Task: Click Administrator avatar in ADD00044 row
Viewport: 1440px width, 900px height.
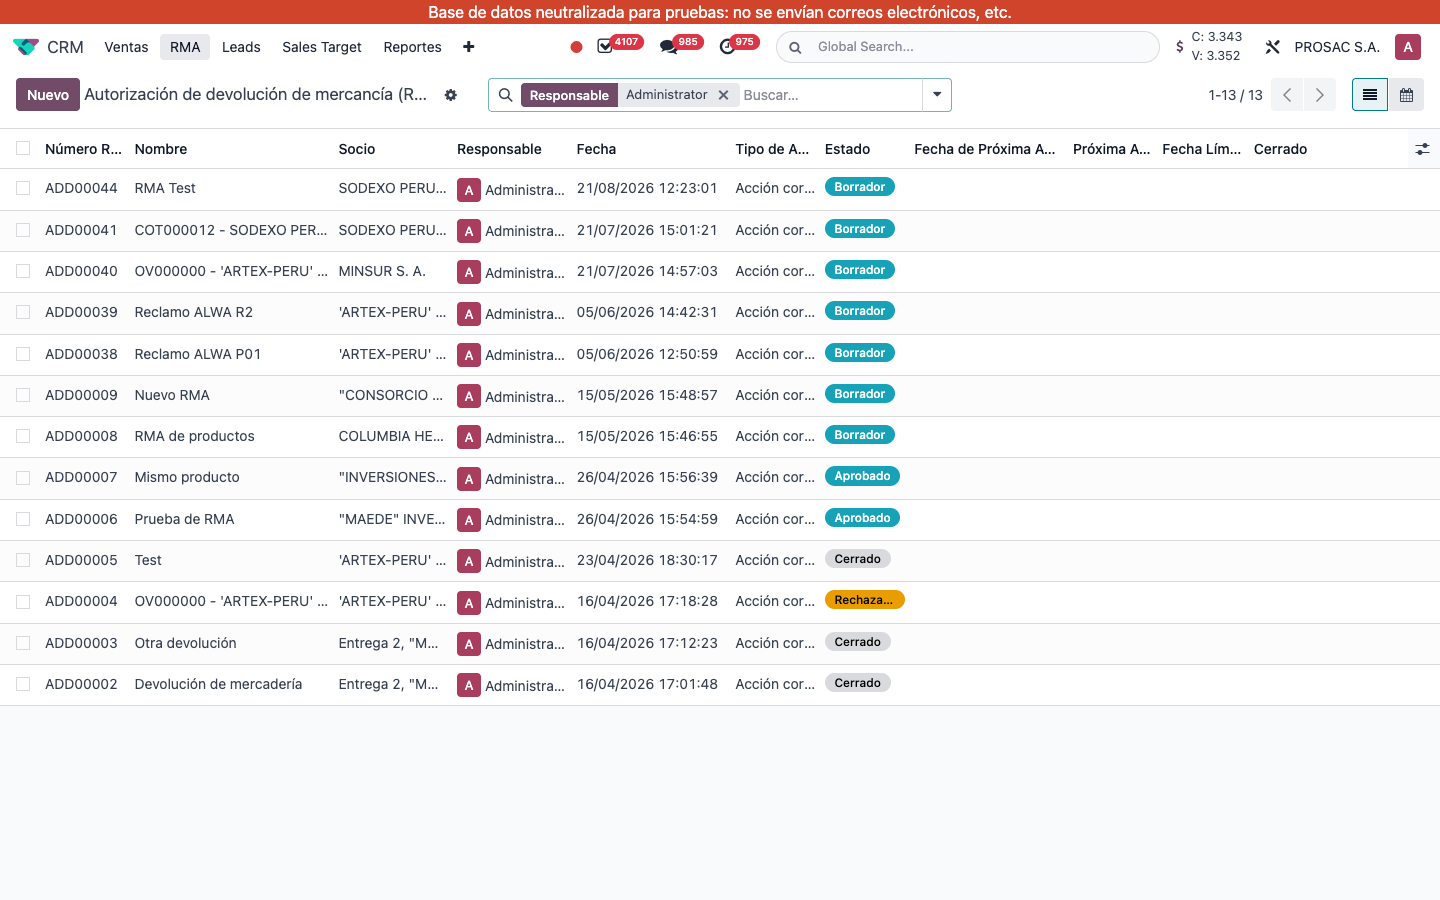Action: tap(469, 190)
